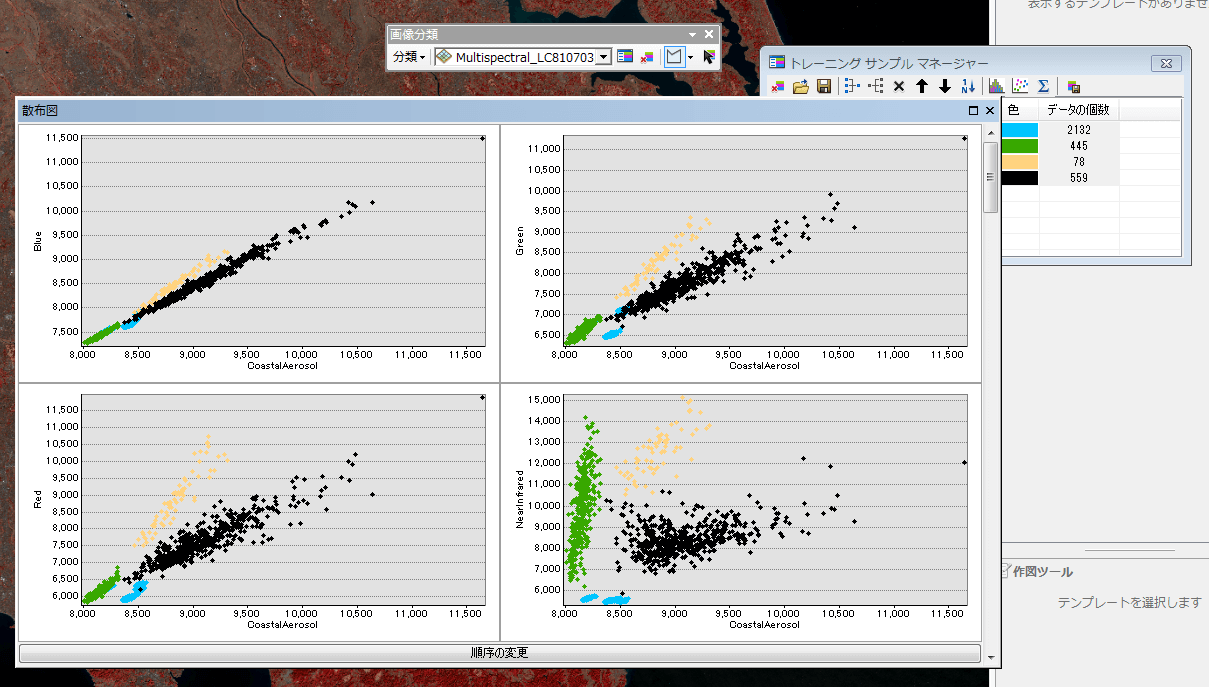This screenshot has height=687, width=1209.
Task: Show statistics with the sigma icon
Action: (x=1043, y=87)
